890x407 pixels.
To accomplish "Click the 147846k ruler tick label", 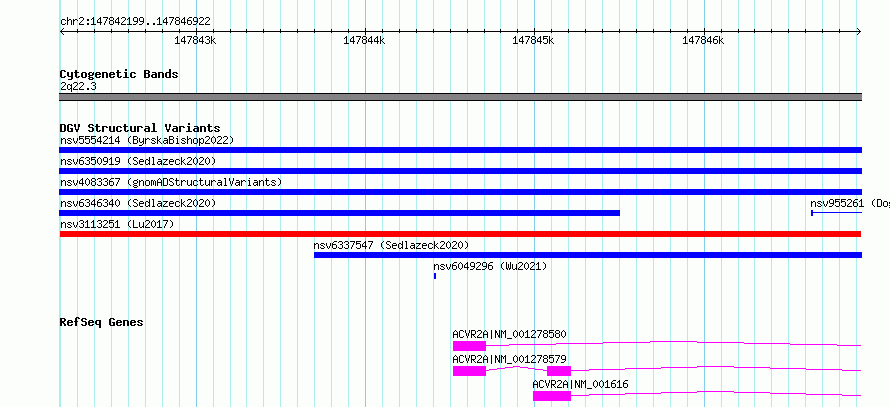I will (703, 40).
